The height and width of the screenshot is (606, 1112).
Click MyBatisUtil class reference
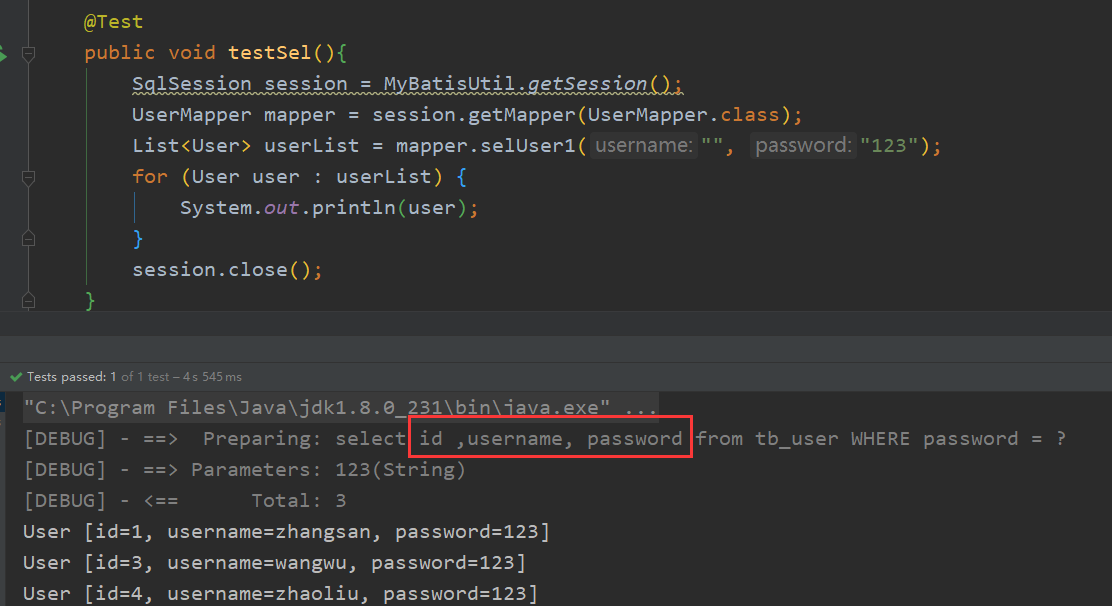pyautogui.click(x=451, y=84)
